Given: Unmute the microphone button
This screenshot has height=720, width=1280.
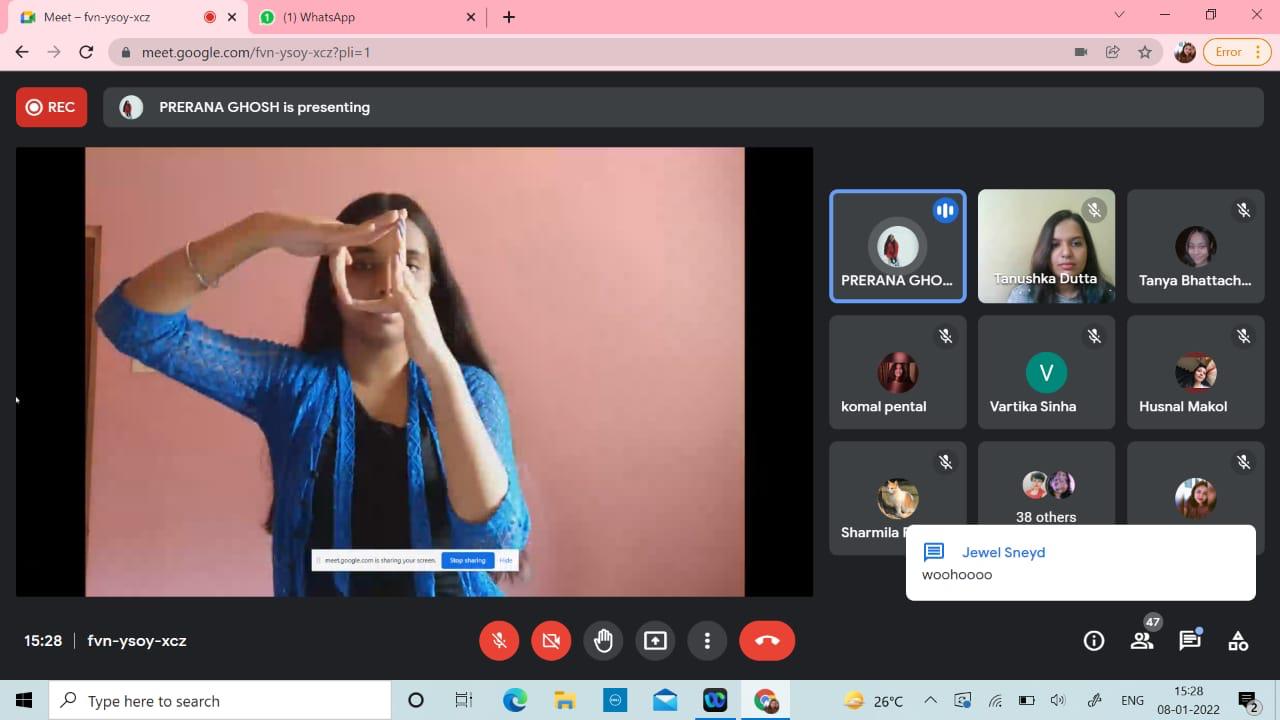Looking at the screenshot, I should coord(499,641).
